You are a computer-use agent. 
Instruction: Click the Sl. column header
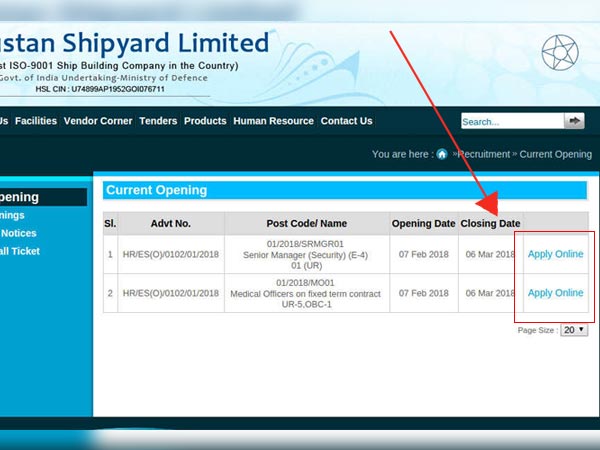point(110,223)
